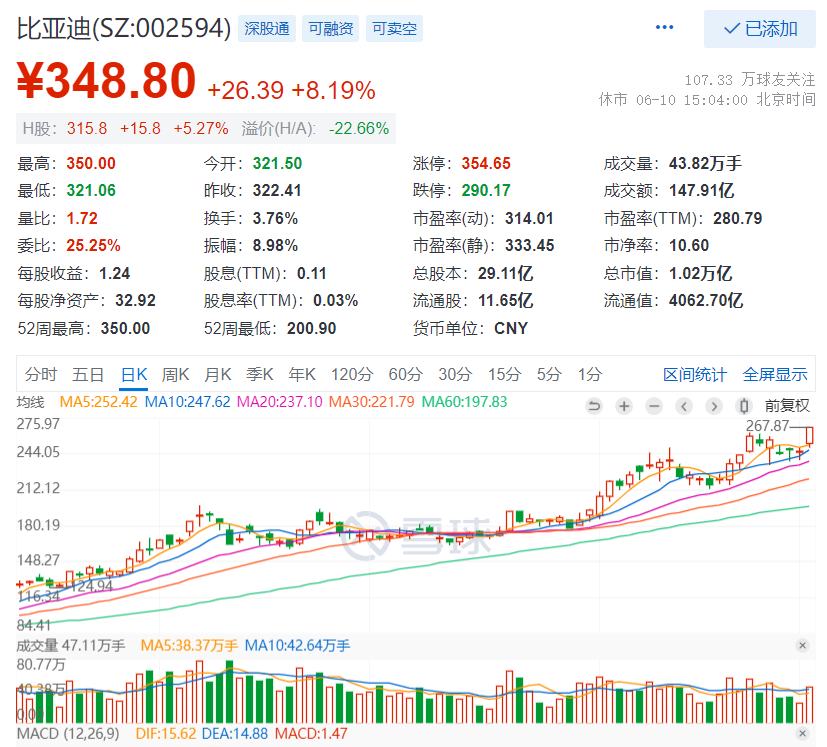Viewport: 827px width, 747px height.
Task: Click the 均线 indicator label
Action: click(x=31, y=403)
